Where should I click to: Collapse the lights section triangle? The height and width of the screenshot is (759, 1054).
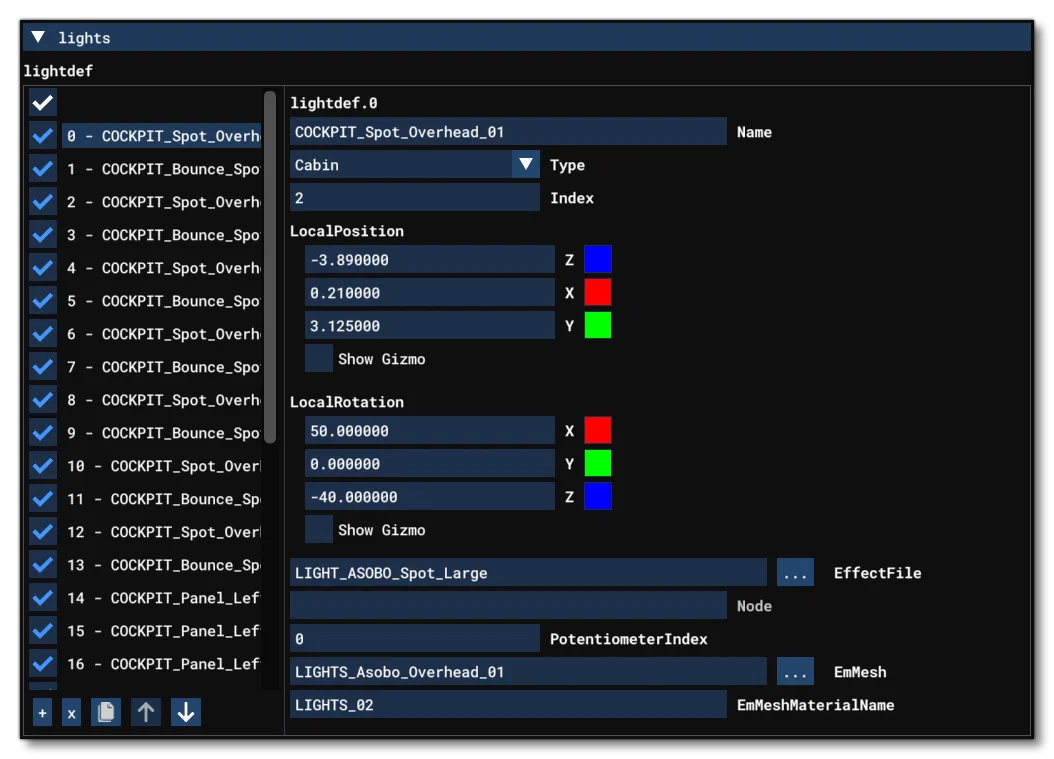38,37
